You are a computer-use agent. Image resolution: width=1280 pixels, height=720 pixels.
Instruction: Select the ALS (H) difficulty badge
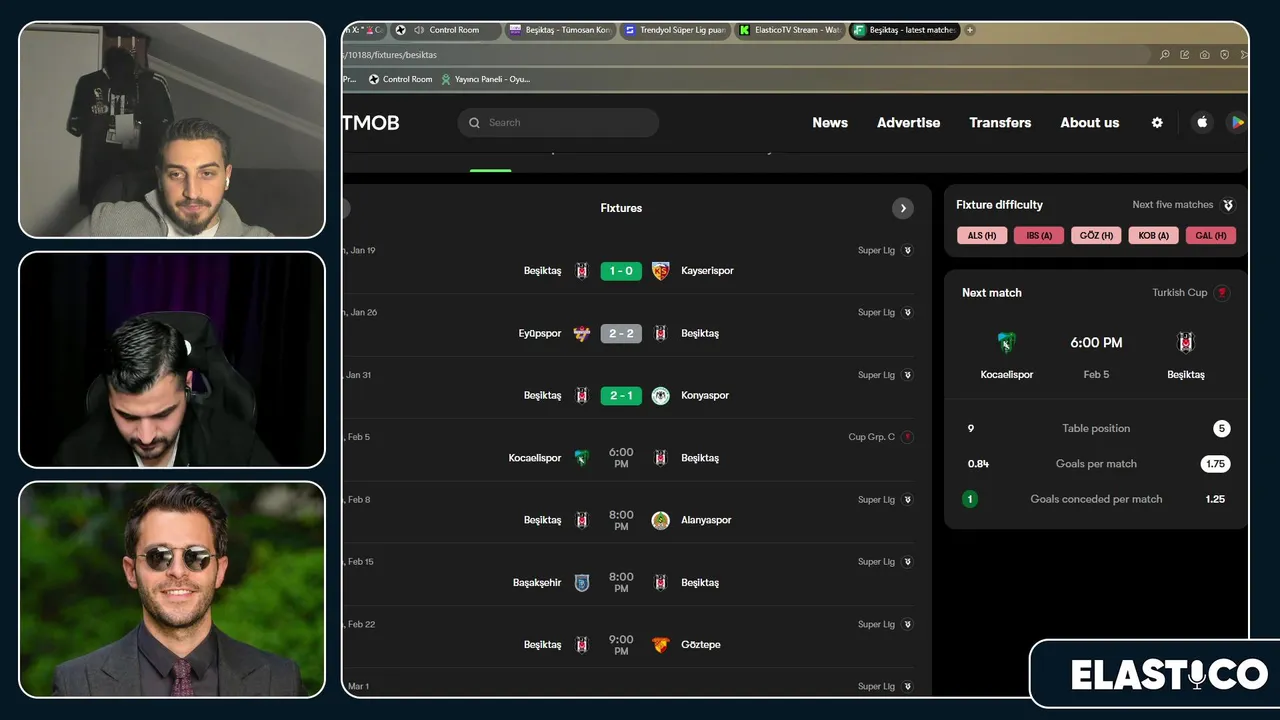click(982, 236)
